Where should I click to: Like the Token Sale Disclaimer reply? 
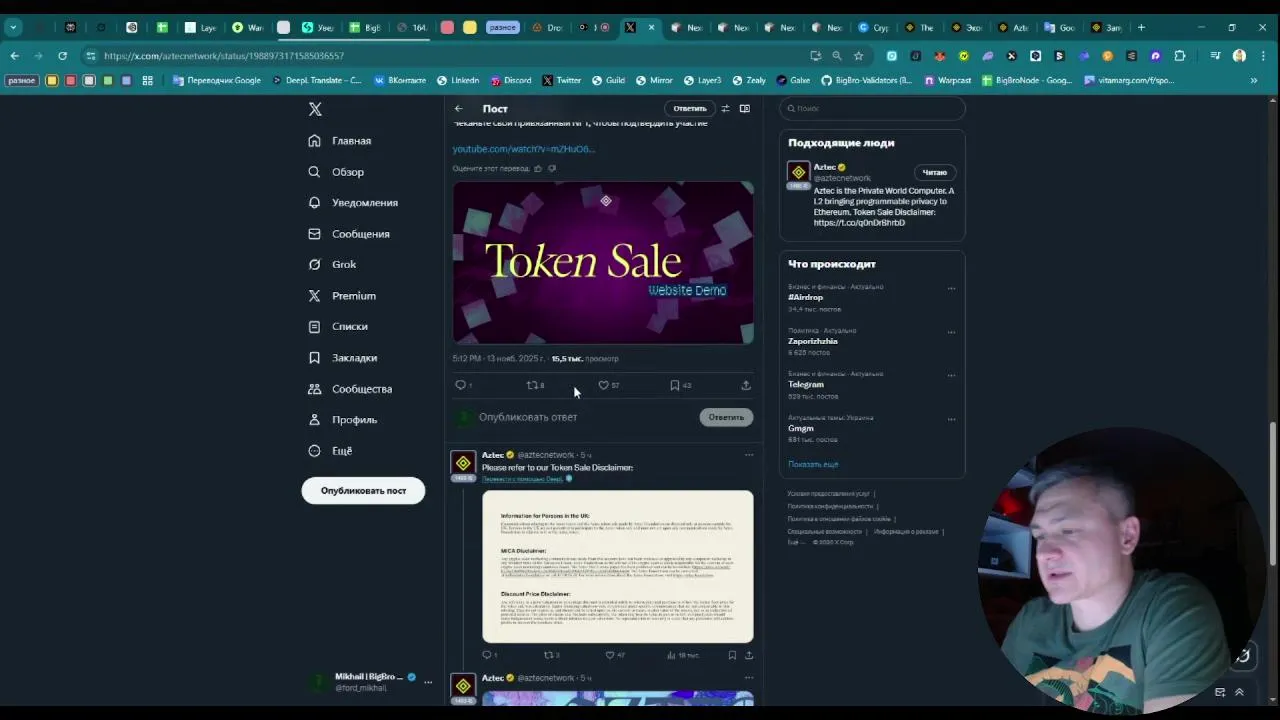point(610,655)
